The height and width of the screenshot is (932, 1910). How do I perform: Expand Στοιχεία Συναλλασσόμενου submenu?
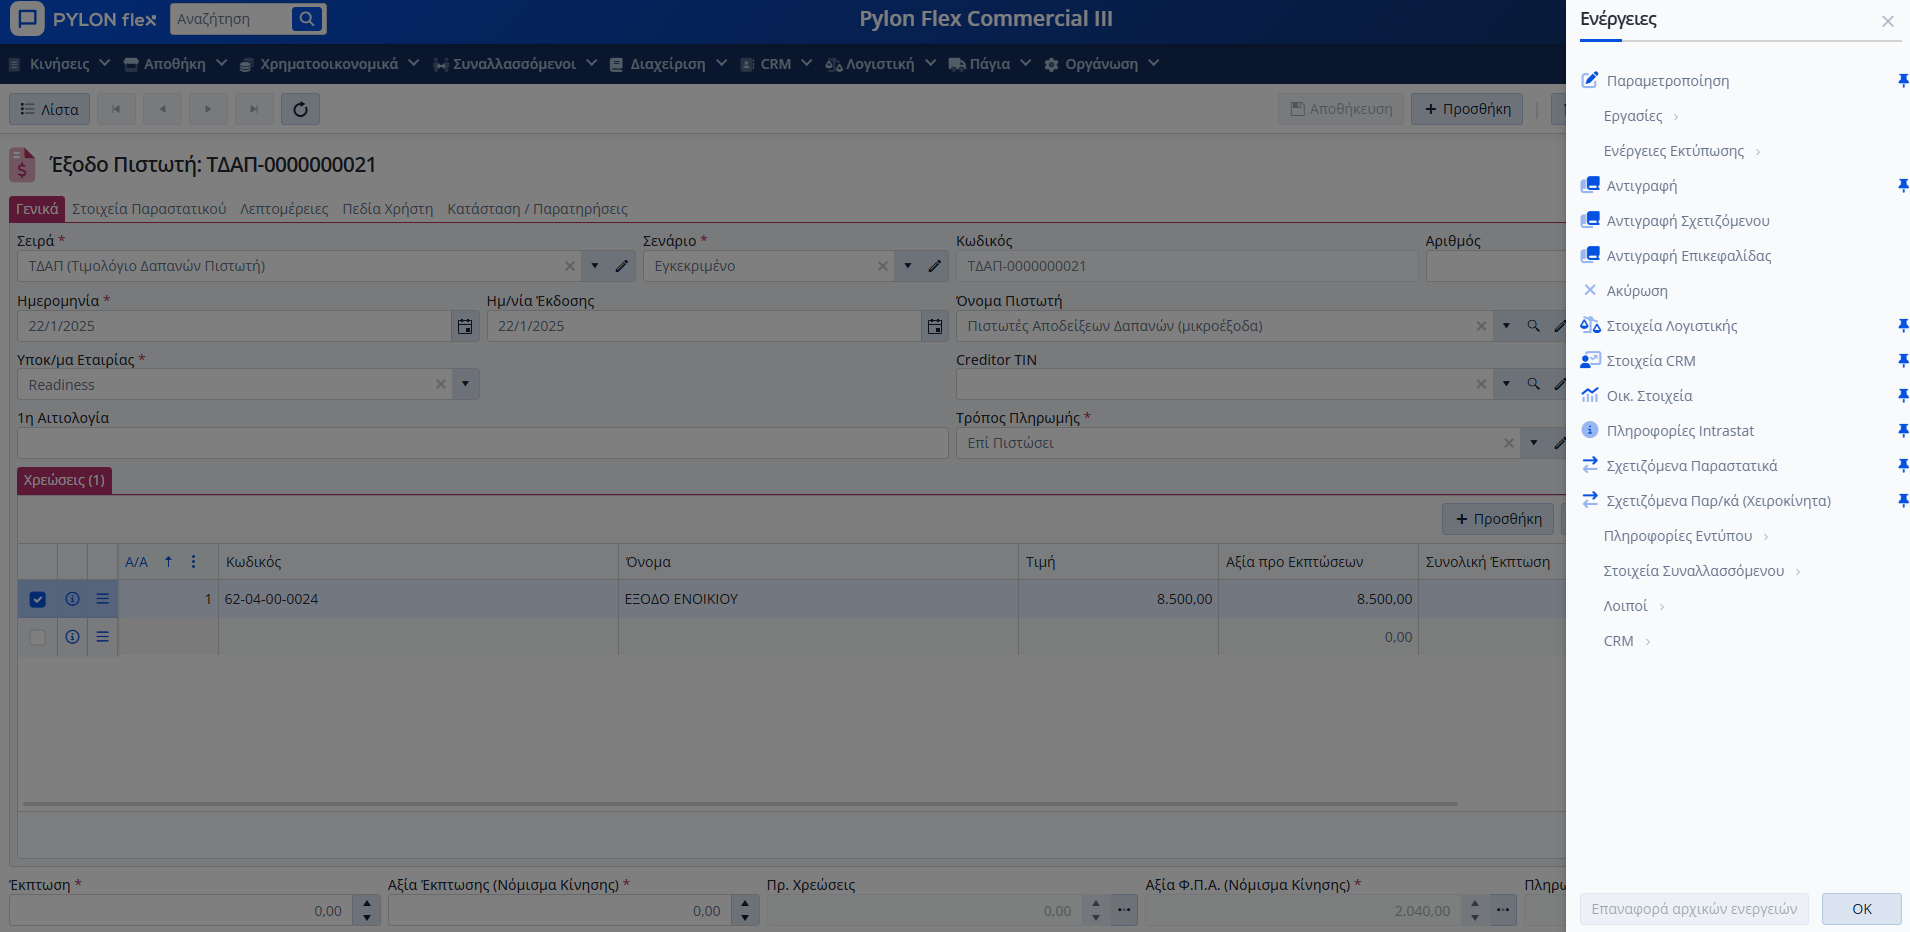point(1702,571)
